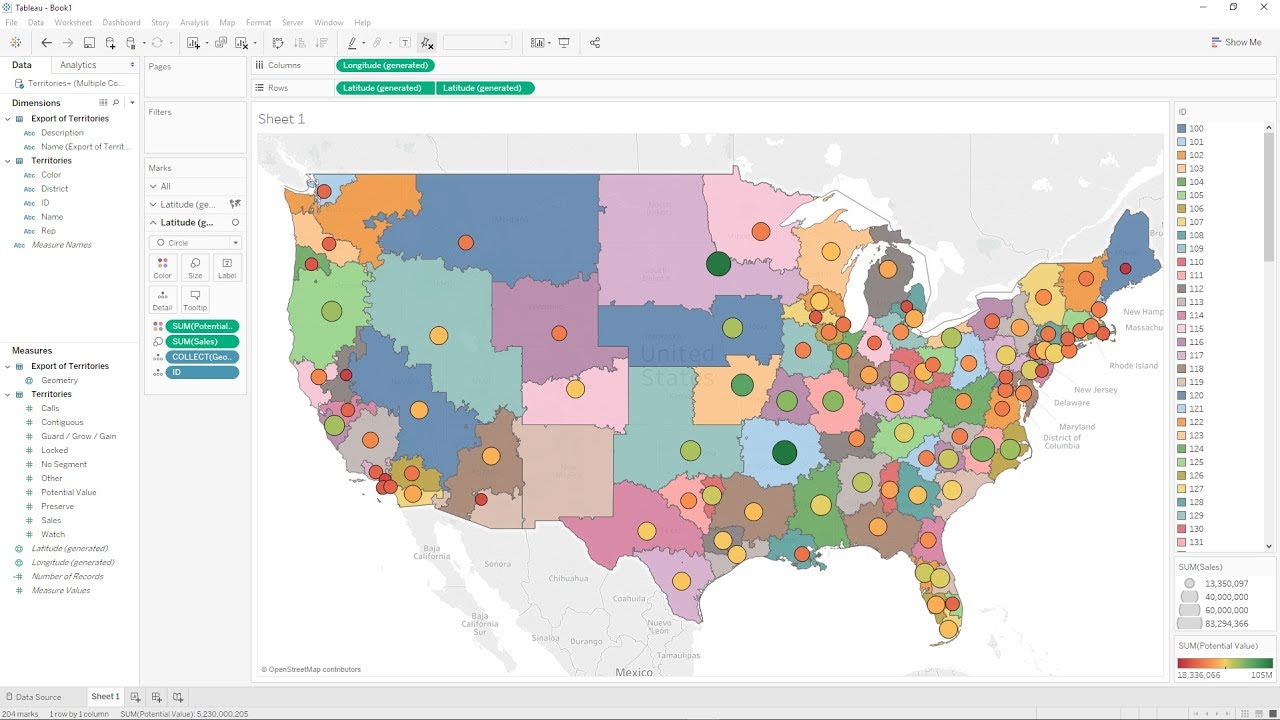
Task: Open the Map menu
Action: point(227,22)
